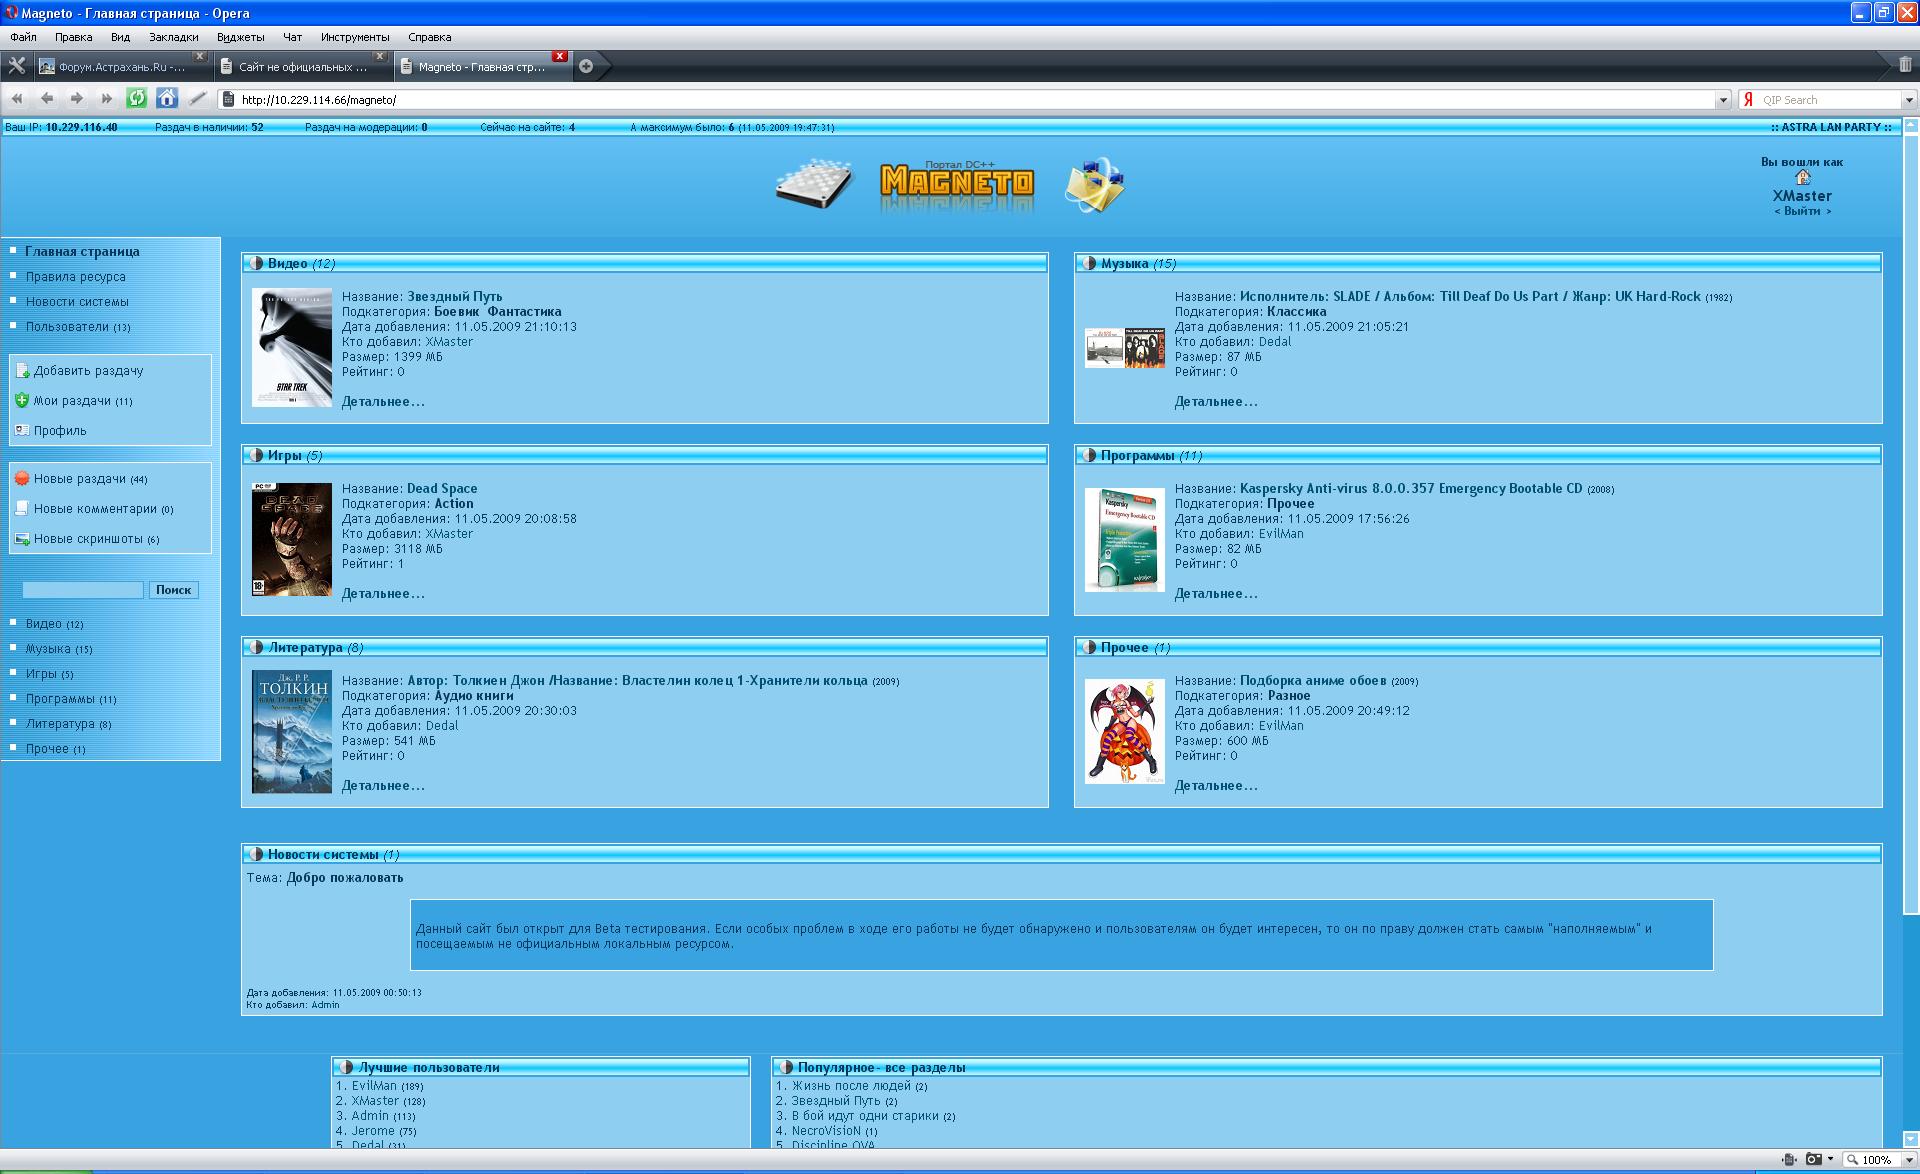1920x1174 pixels.
Task: Click the icon beside Добавить раздачу
Action: pos(22,370)
